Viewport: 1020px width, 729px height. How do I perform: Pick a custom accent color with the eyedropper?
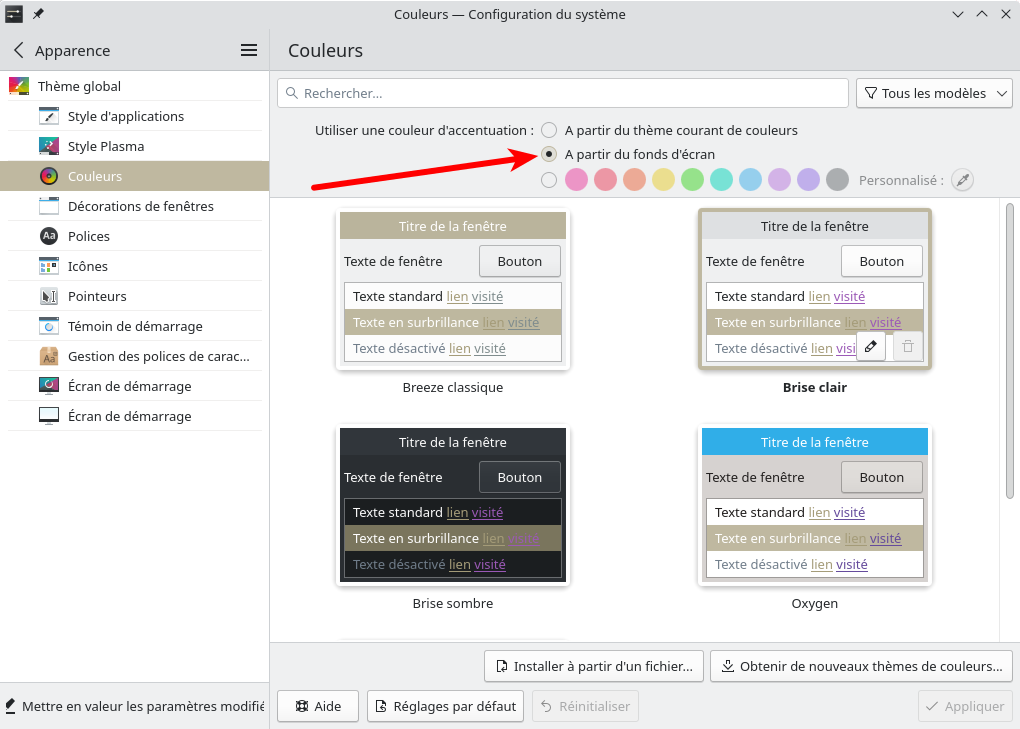[x=963, y=179]
